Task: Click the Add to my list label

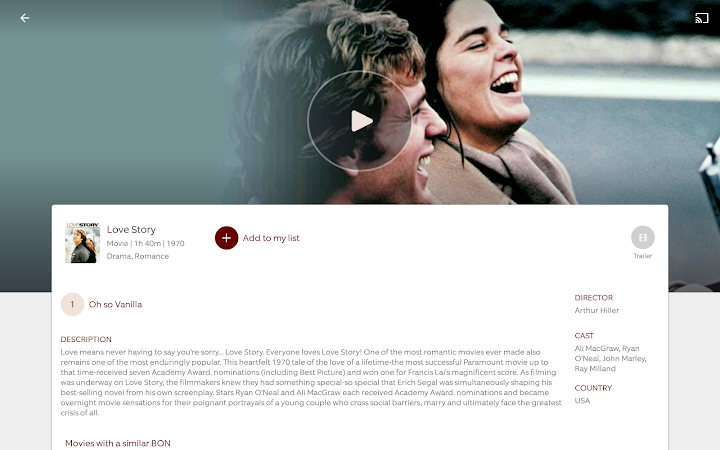Action: [271, 238]
